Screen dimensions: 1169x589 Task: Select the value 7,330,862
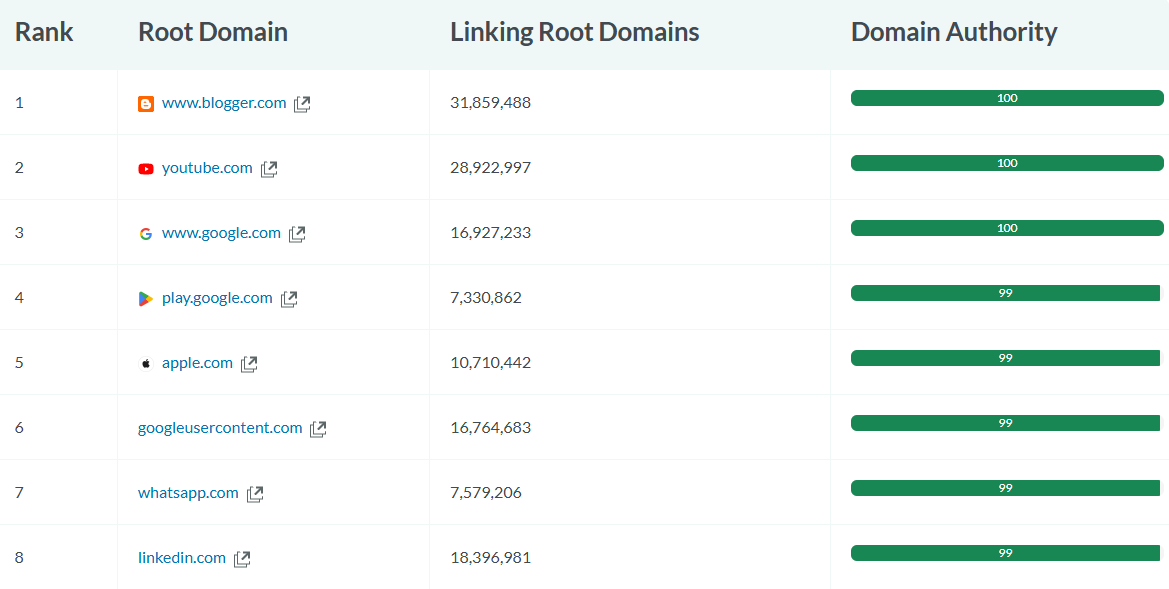pos(486,297)
